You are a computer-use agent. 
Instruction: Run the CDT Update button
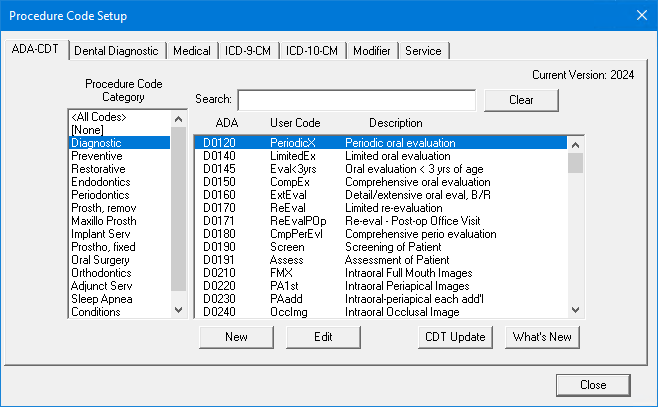click(455, 337)
